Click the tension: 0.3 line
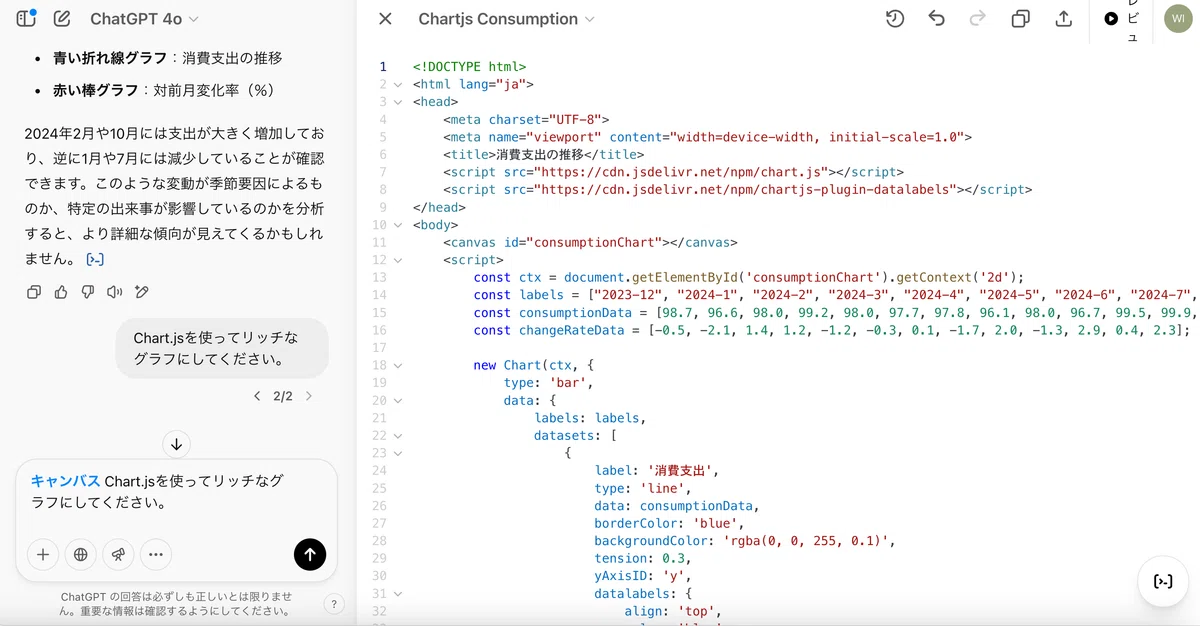This screenshot has width=1200, height=626. tap(644, 558)
